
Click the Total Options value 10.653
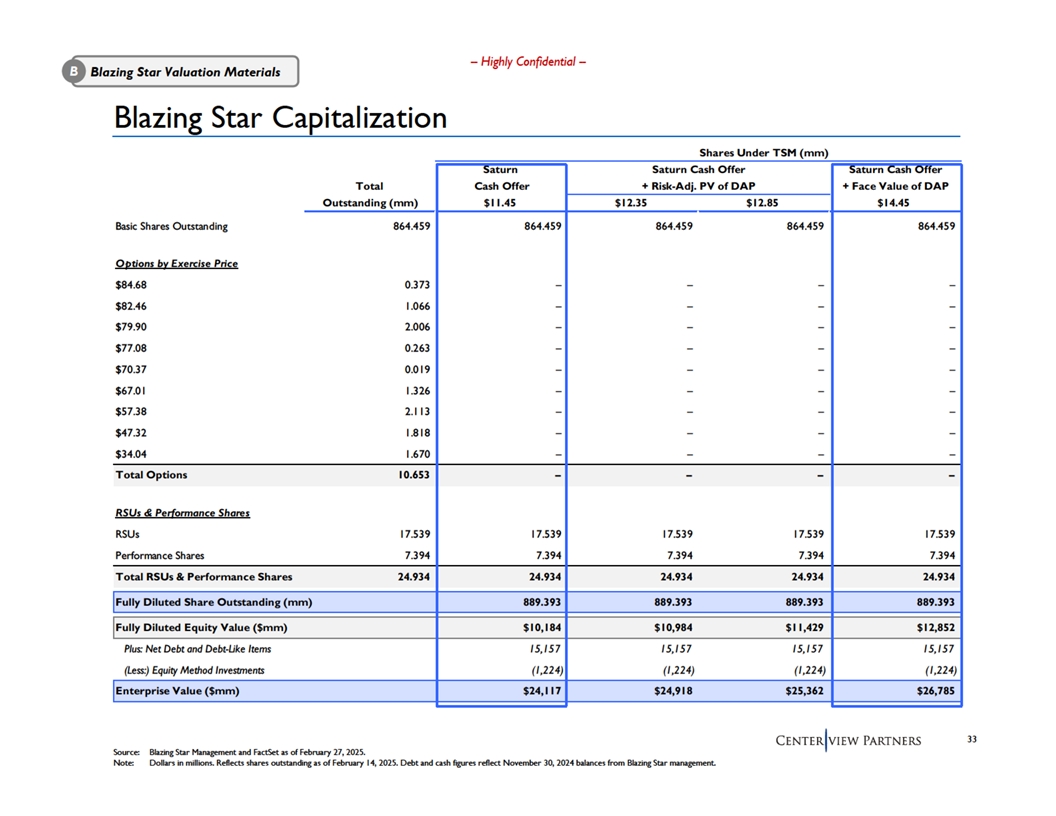410,475
